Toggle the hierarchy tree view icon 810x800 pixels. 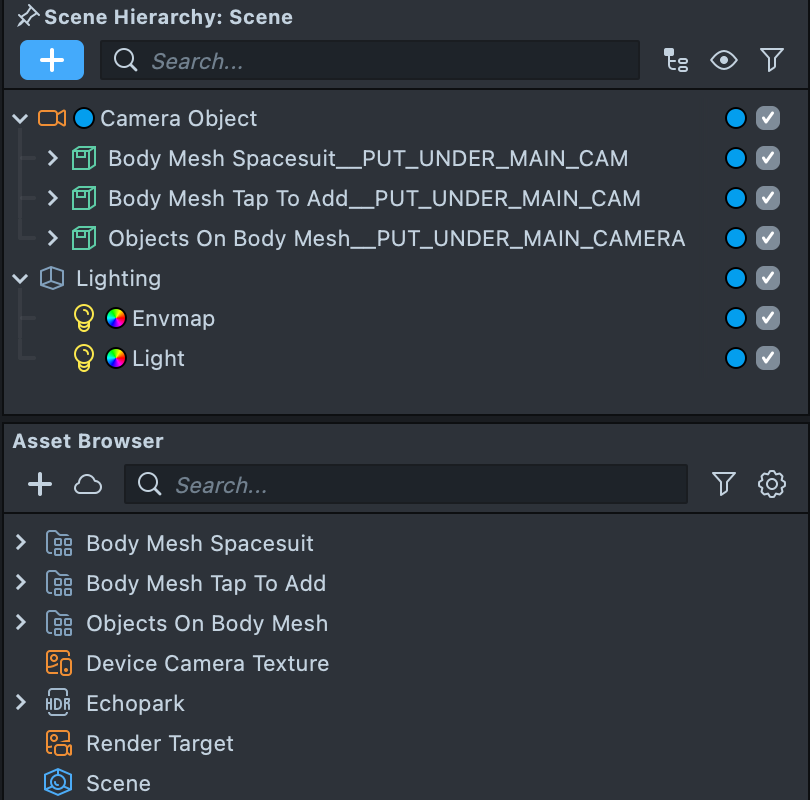click(676, 61)
